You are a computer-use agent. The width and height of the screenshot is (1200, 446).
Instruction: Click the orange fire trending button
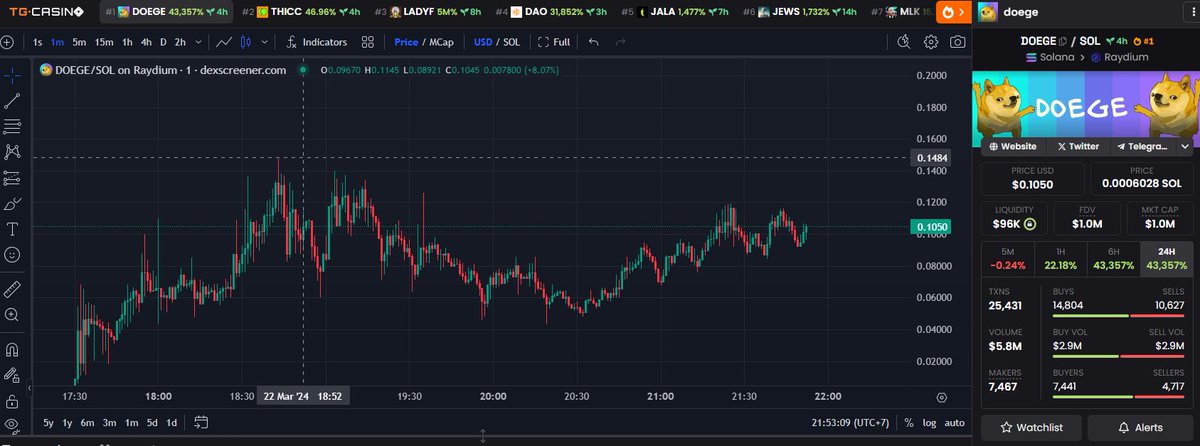pos(955,12)
